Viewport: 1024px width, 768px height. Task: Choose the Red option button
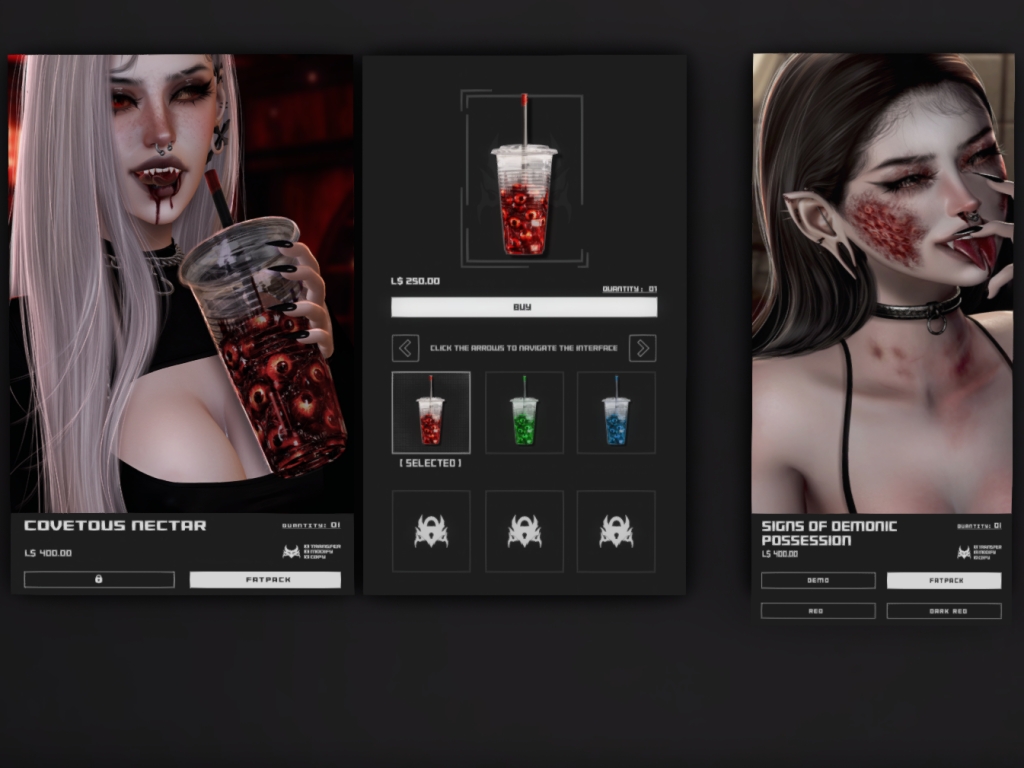coord(818,610)
